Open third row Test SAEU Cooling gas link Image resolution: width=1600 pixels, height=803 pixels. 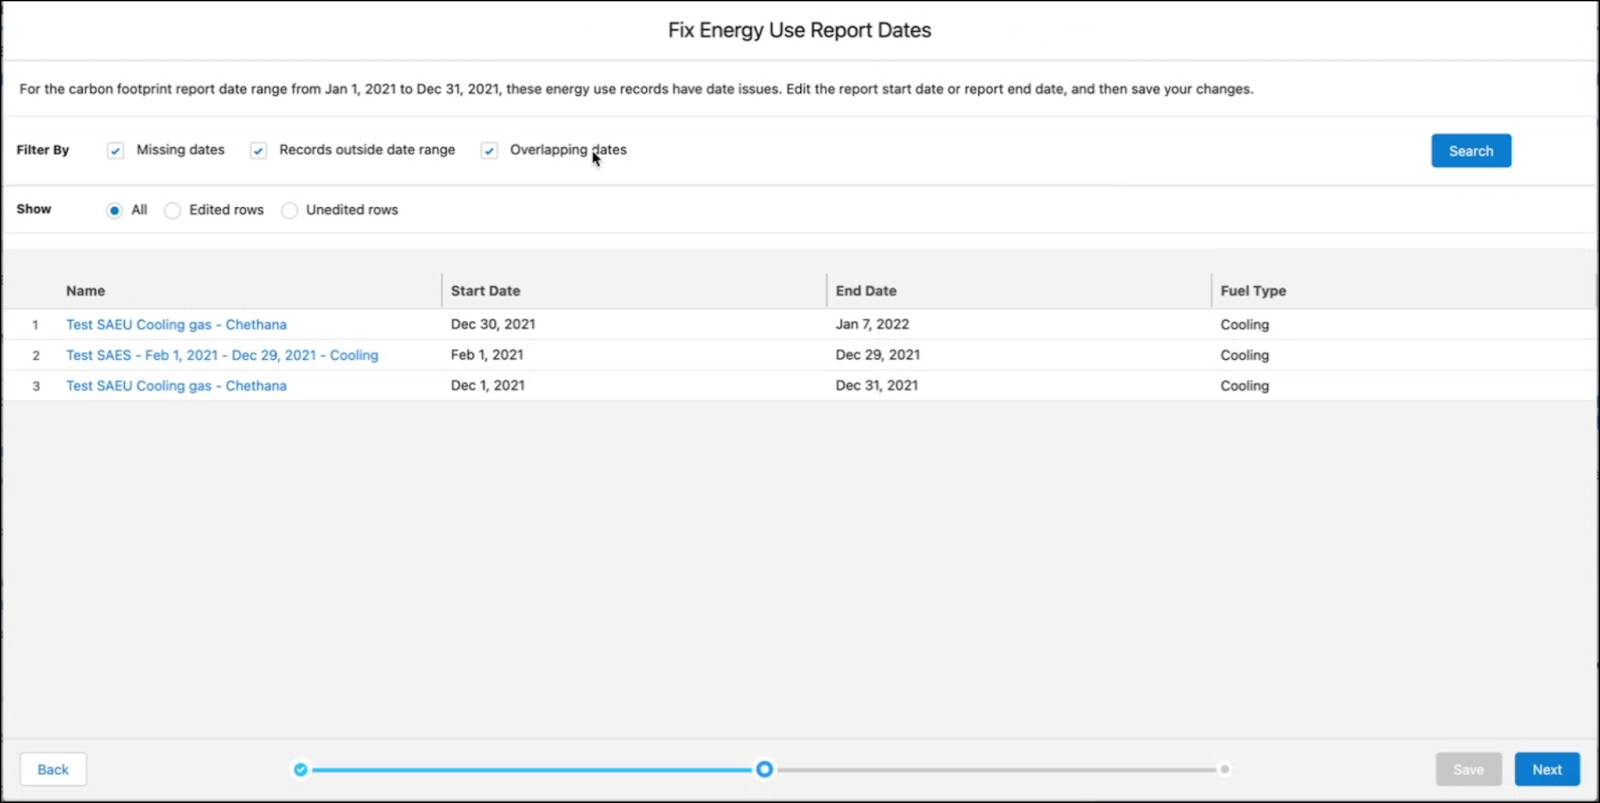point(176,386)
